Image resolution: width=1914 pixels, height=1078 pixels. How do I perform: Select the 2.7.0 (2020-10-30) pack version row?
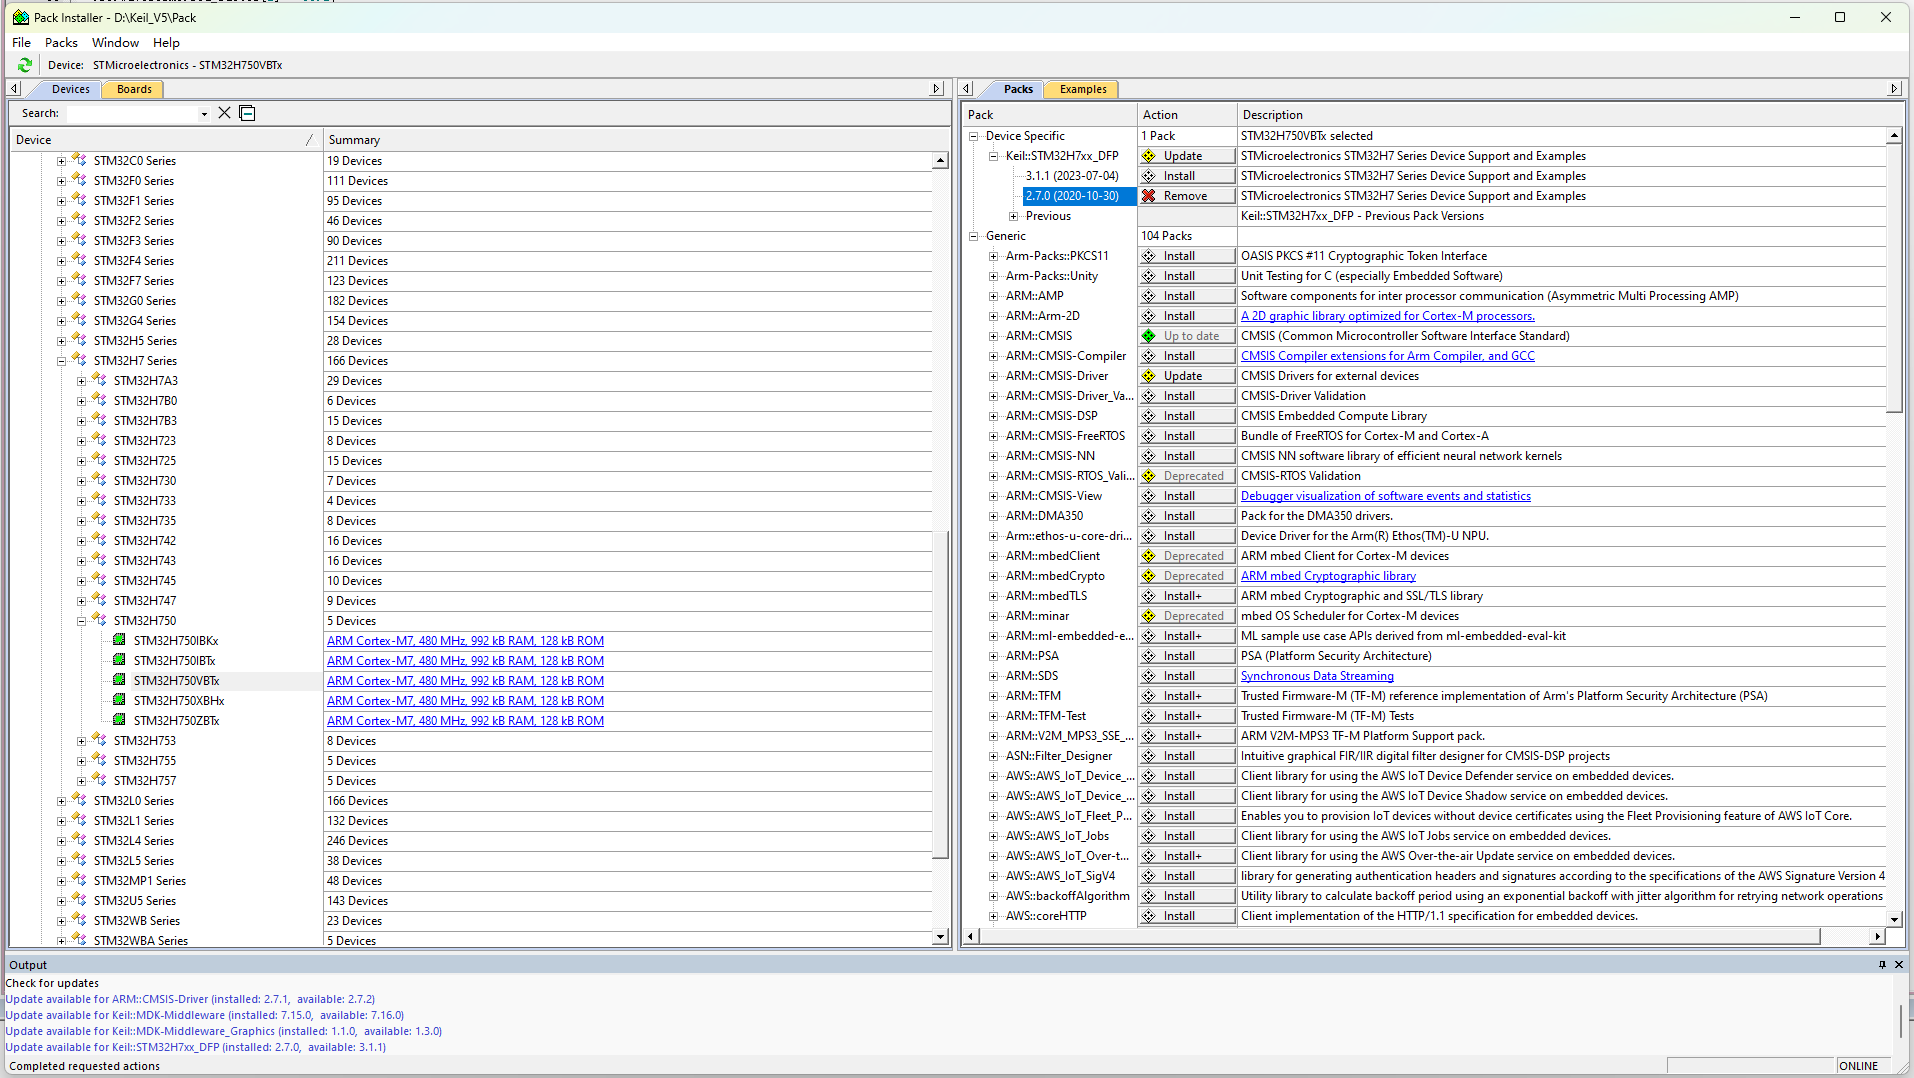pos(1079,196)
